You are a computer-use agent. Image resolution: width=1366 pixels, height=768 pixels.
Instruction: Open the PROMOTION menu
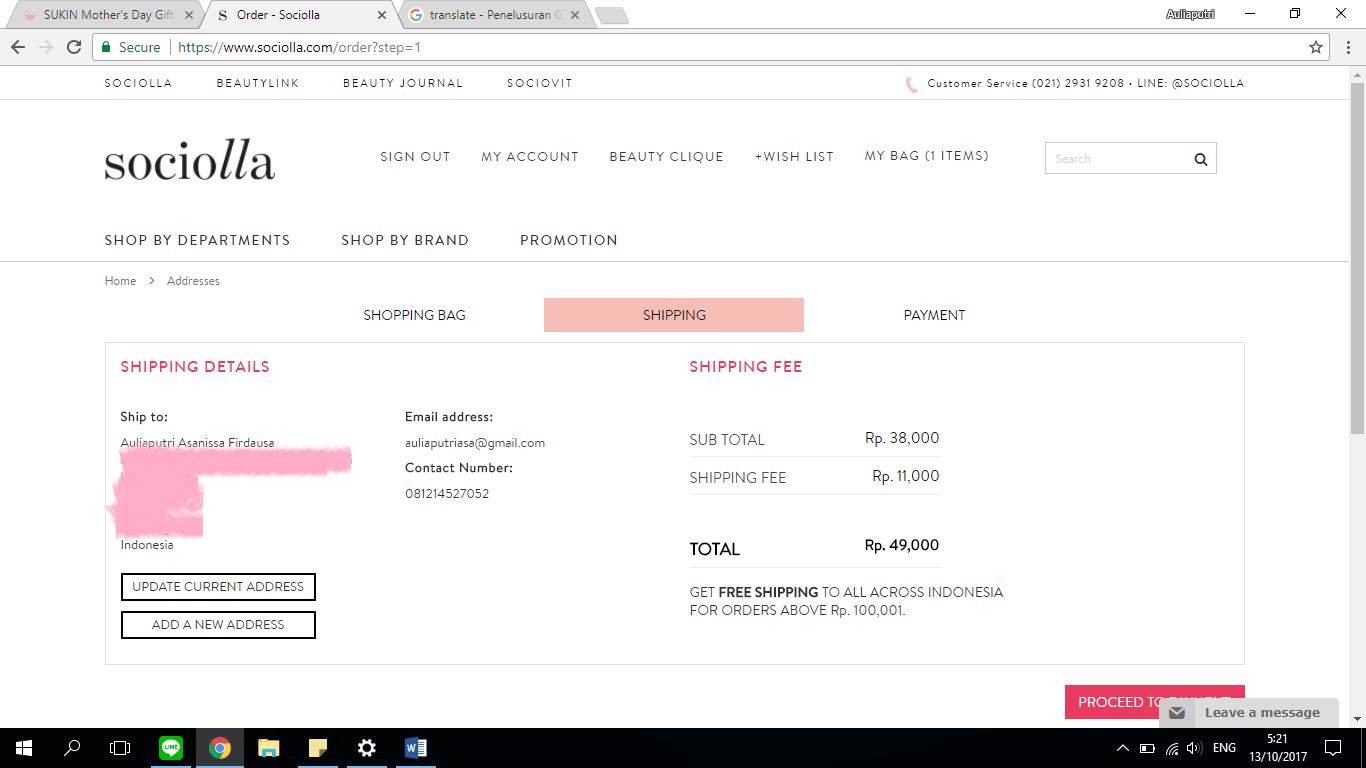tap(569, 240)
